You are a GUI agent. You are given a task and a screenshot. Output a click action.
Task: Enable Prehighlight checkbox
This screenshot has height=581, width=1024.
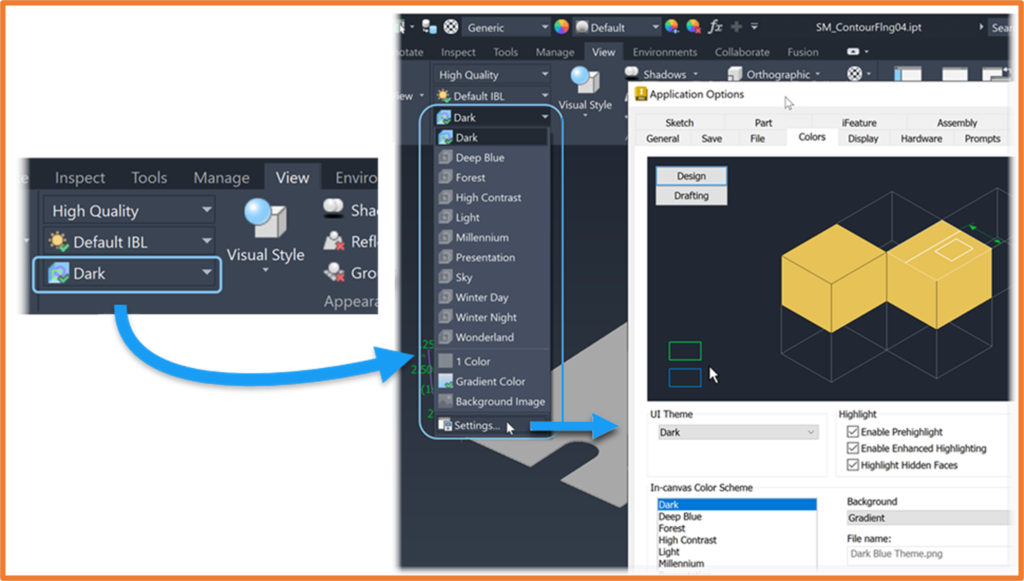852,432
